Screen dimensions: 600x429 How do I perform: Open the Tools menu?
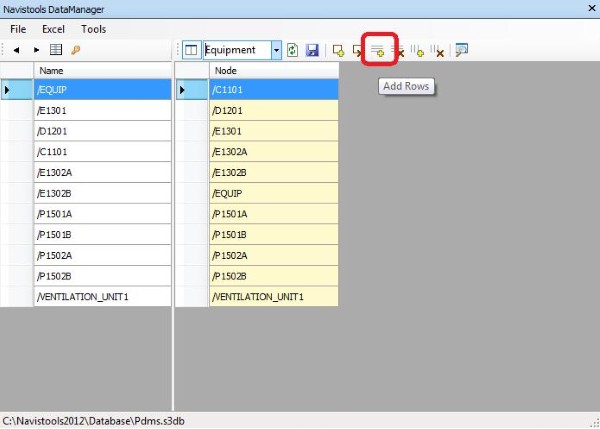click(93, 30)
